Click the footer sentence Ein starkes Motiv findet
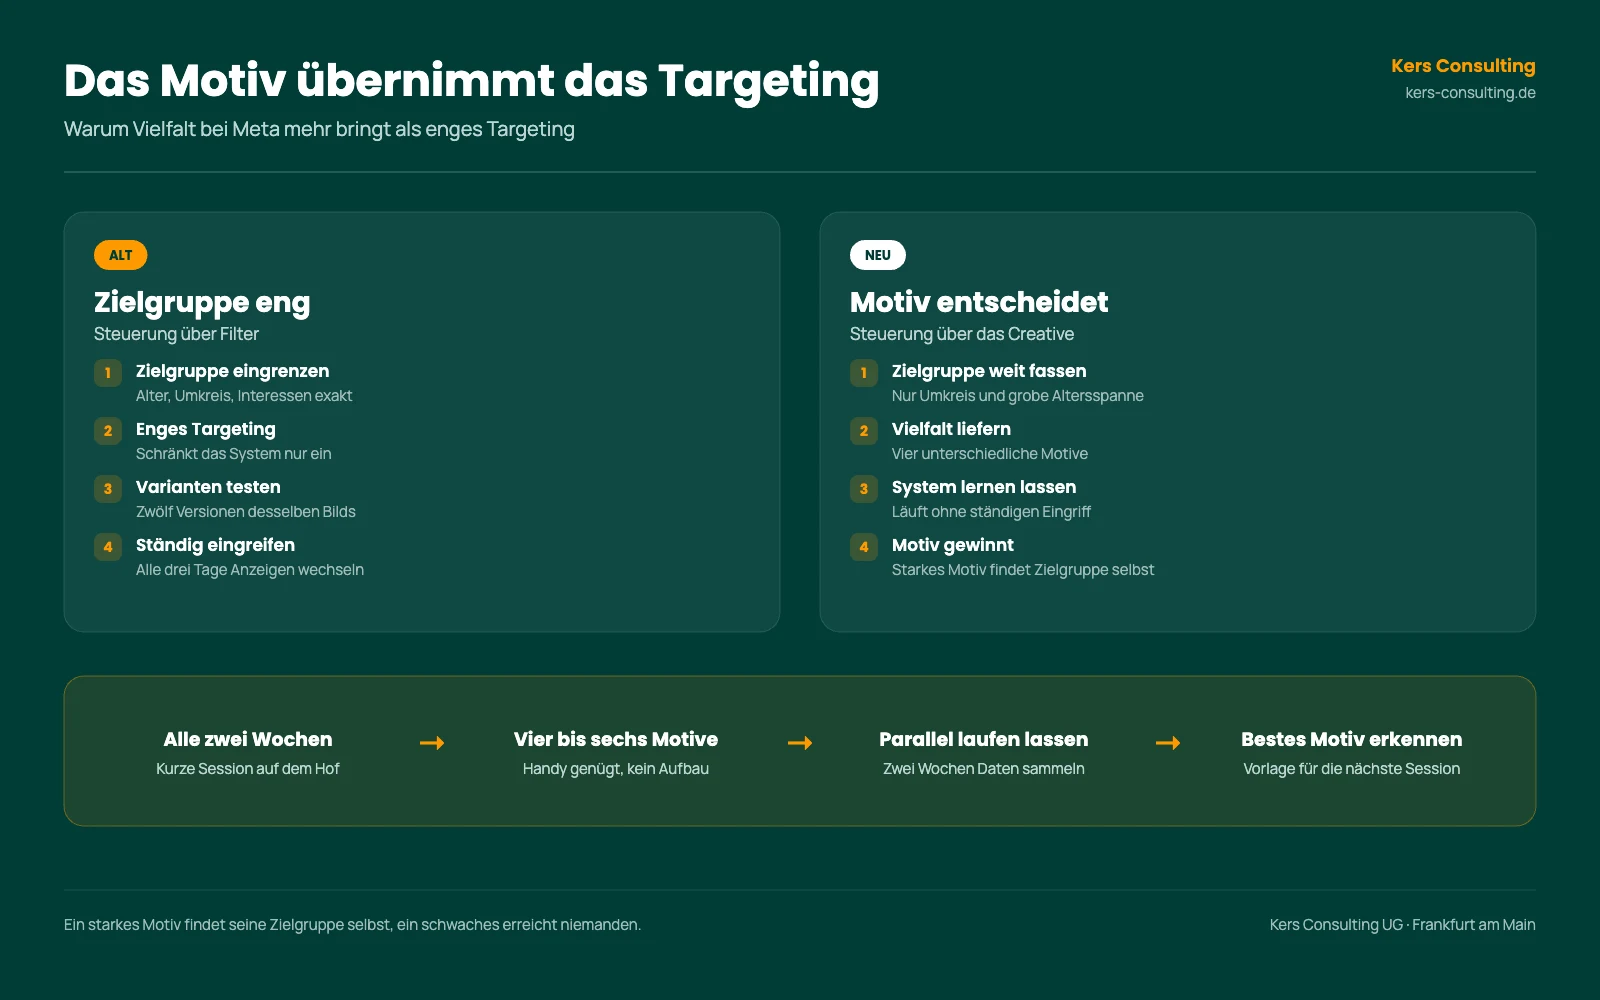Screen dimensions: 1600x1000 coord(352,925)
